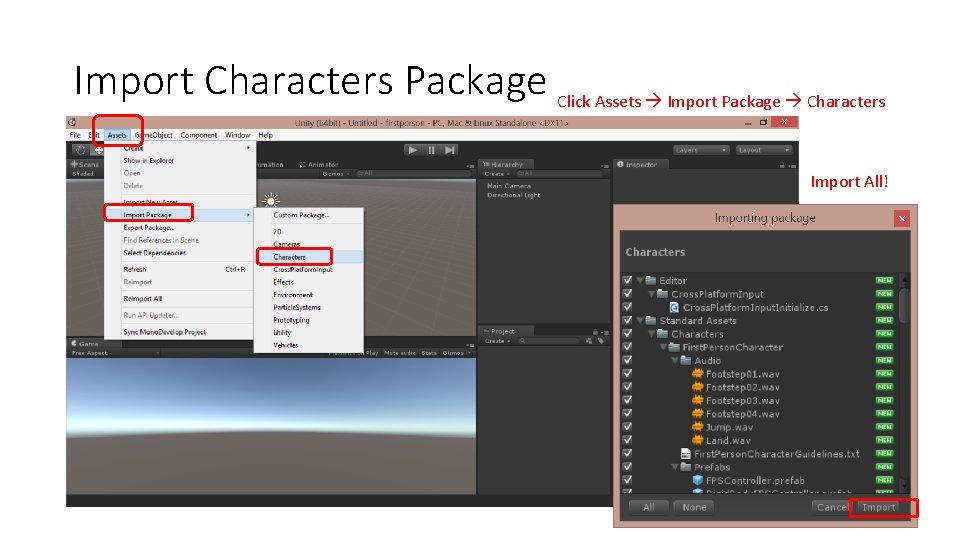Collapse the Editor folder triangle
Image resolution: width=960 pixels, height=540 pixels.
[640, 280]
